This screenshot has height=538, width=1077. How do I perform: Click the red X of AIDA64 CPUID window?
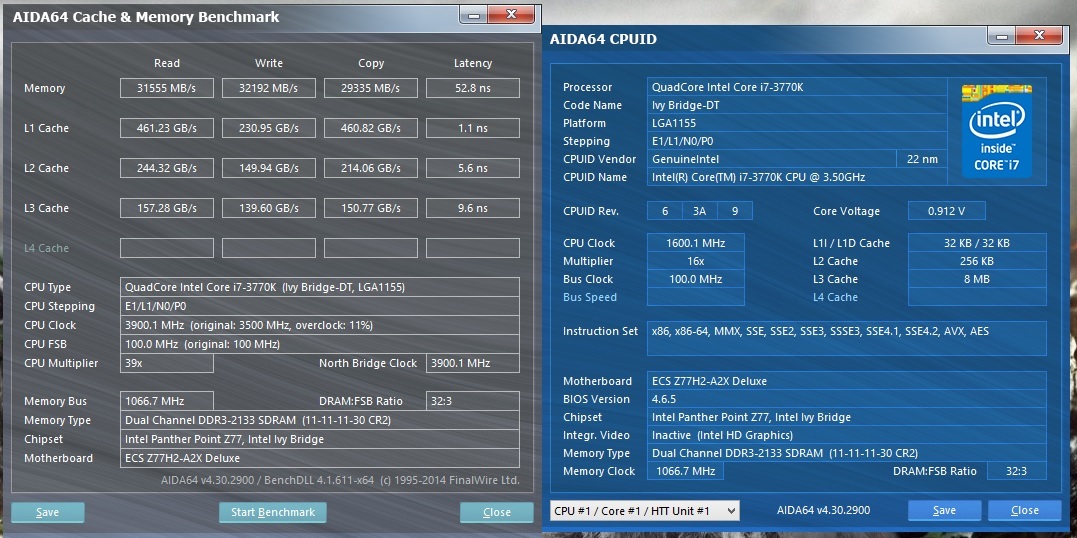pyautogui.click(x=1039, y=36)
